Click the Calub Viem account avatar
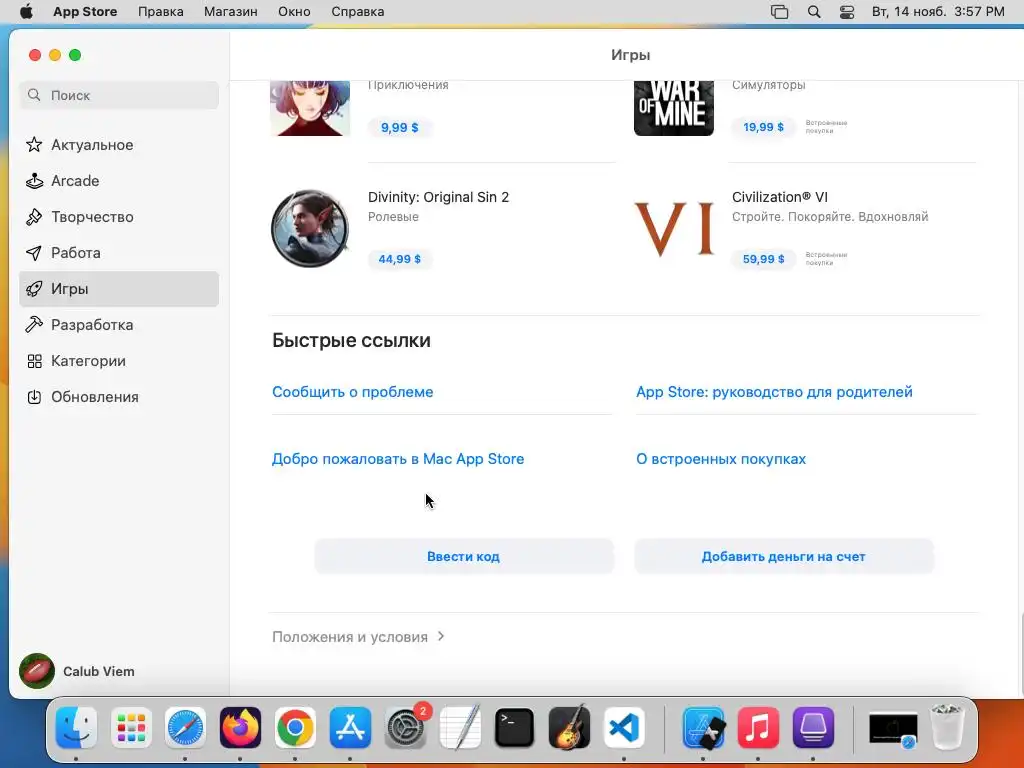The width and height of the screenshot is (1024, 768). coord(37,671)
